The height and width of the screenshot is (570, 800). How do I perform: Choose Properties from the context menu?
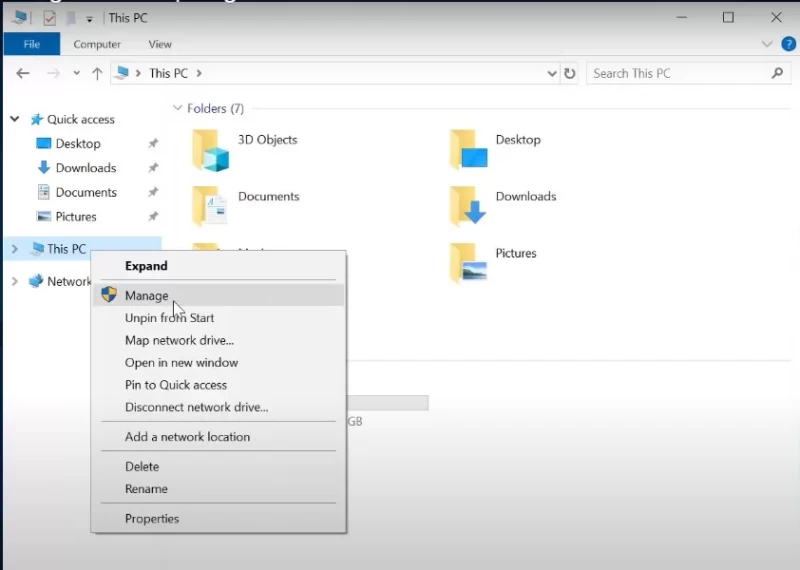coord(218,518)
